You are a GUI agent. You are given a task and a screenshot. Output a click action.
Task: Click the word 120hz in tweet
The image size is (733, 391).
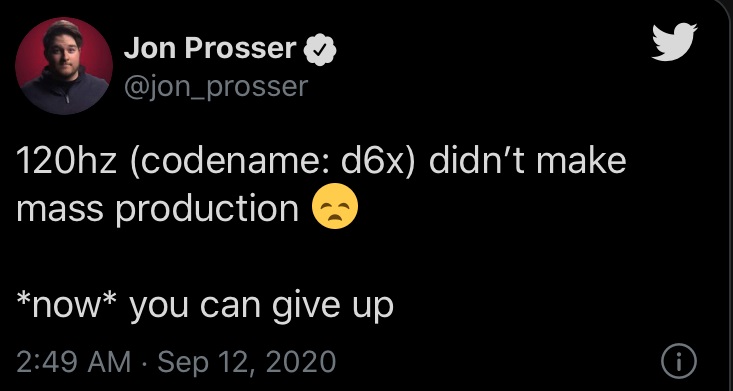coord(66,161)
